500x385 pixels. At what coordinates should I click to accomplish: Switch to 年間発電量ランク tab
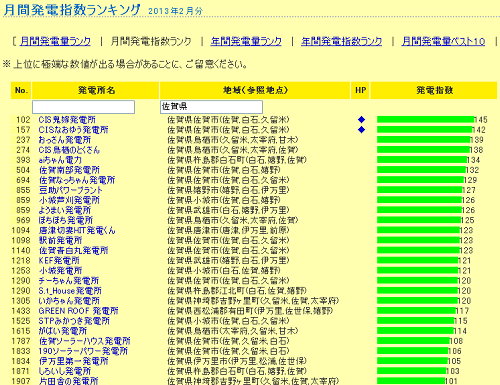246,41
